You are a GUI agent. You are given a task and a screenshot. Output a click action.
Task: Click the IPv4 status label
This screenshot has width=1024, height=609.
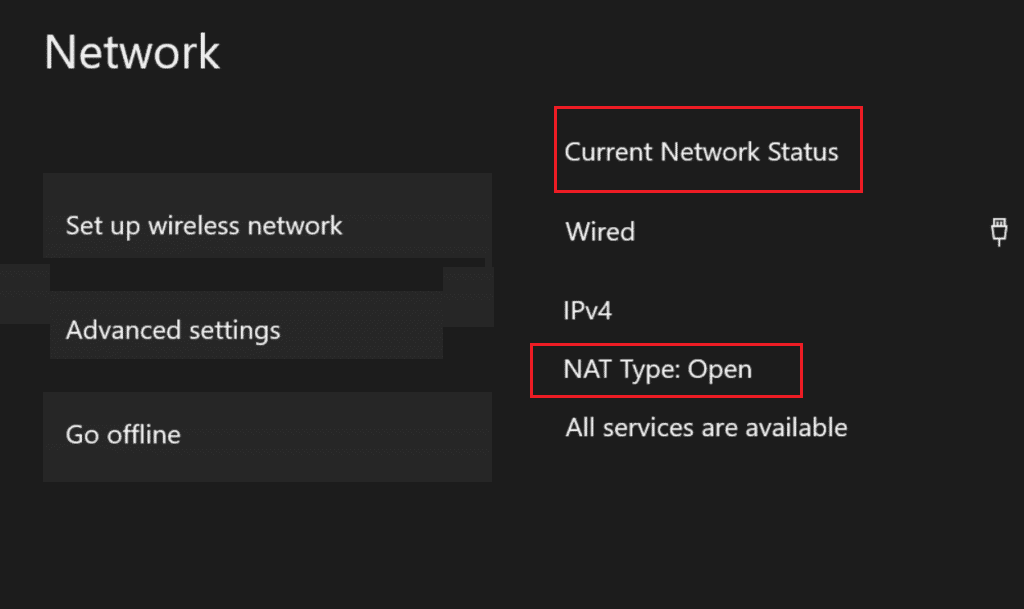click(588, 310)
